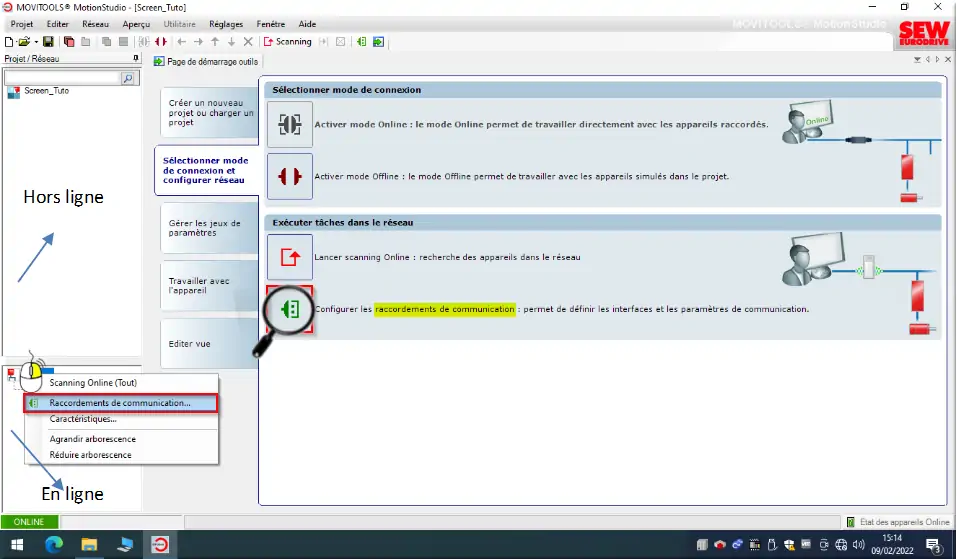Click the 'Activer mode Offline' description text

521,176
